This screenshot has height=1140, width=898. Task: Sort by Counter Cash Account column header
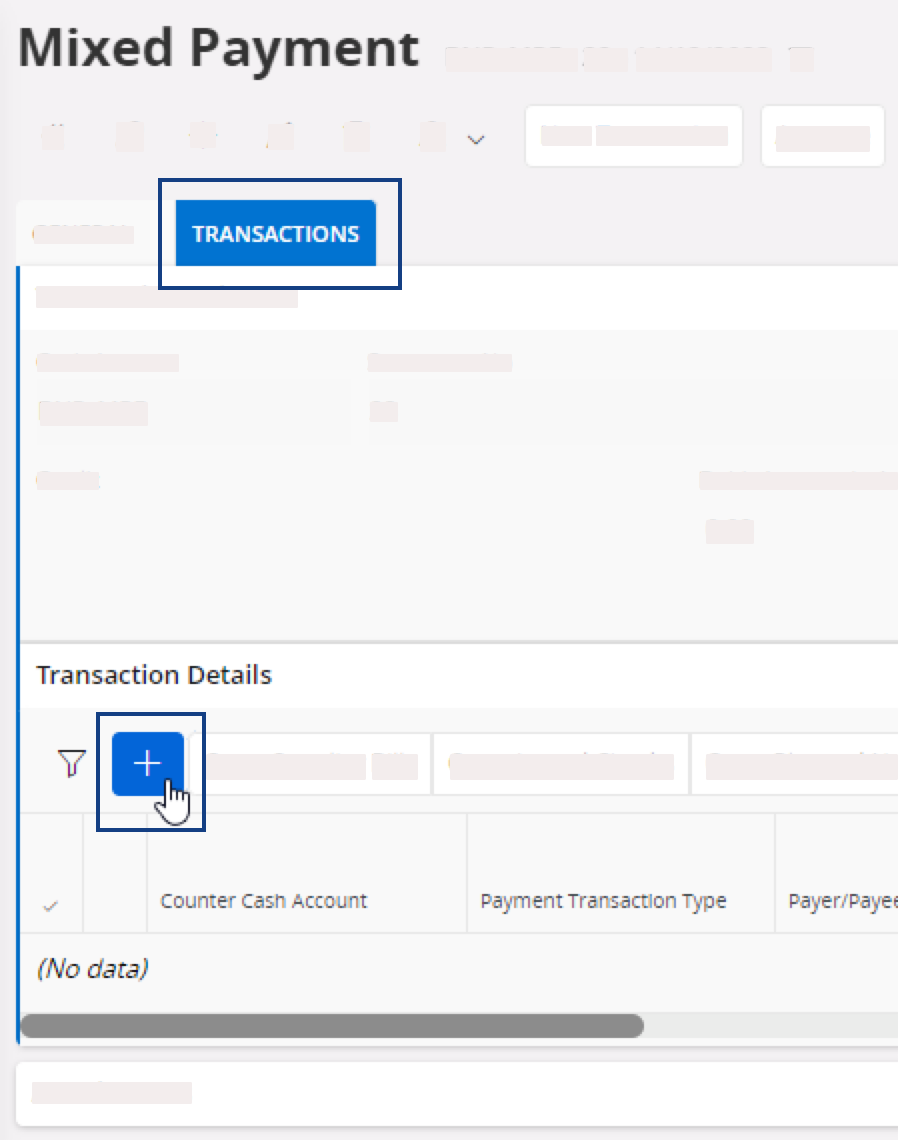(264, 901)
